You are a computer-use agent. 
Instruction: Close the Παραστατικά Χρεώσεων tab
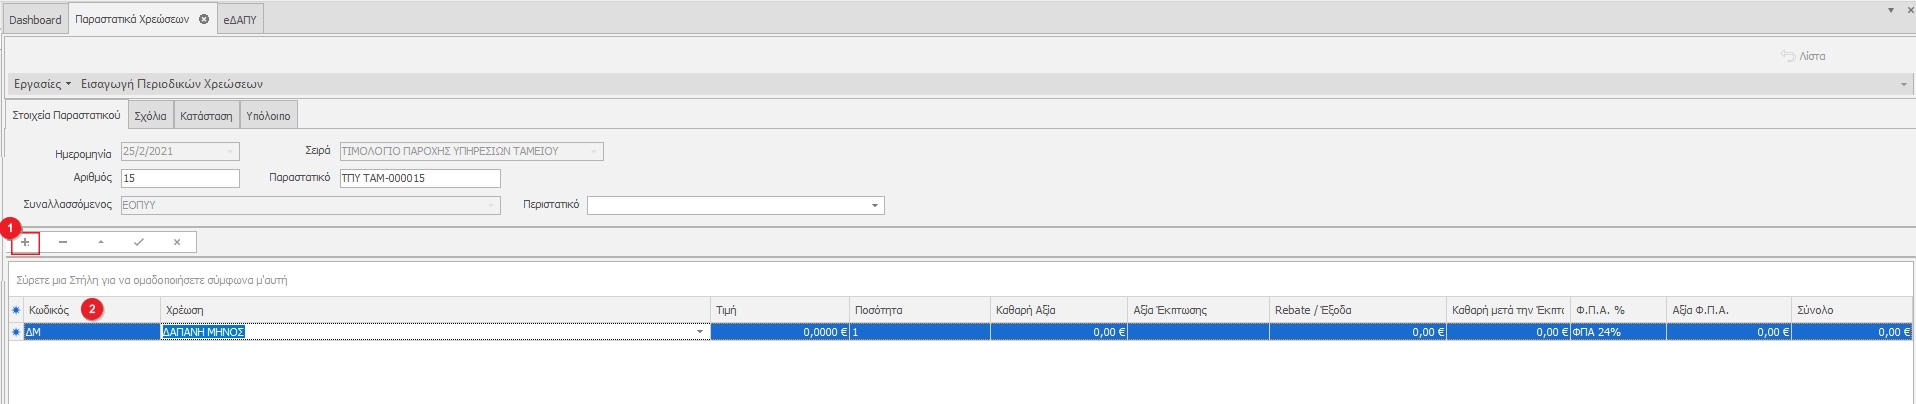click(204, 19)
